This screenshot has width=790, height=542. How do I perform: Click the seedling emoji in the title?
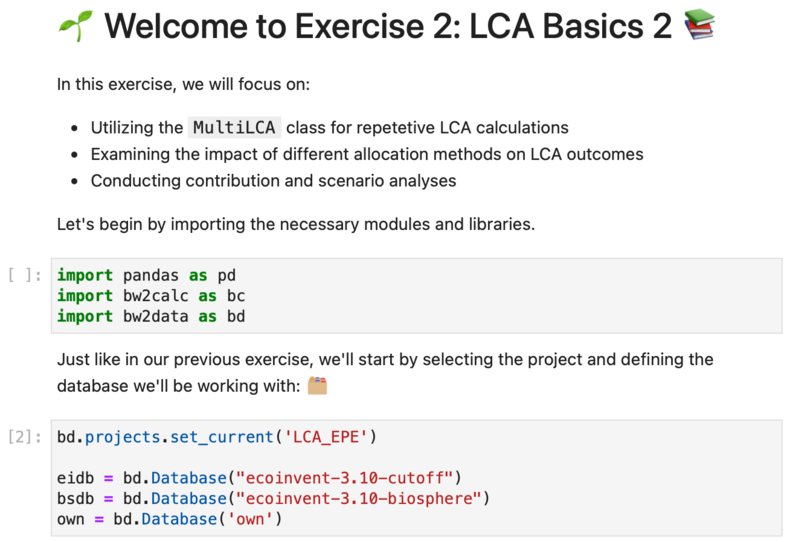76,26
